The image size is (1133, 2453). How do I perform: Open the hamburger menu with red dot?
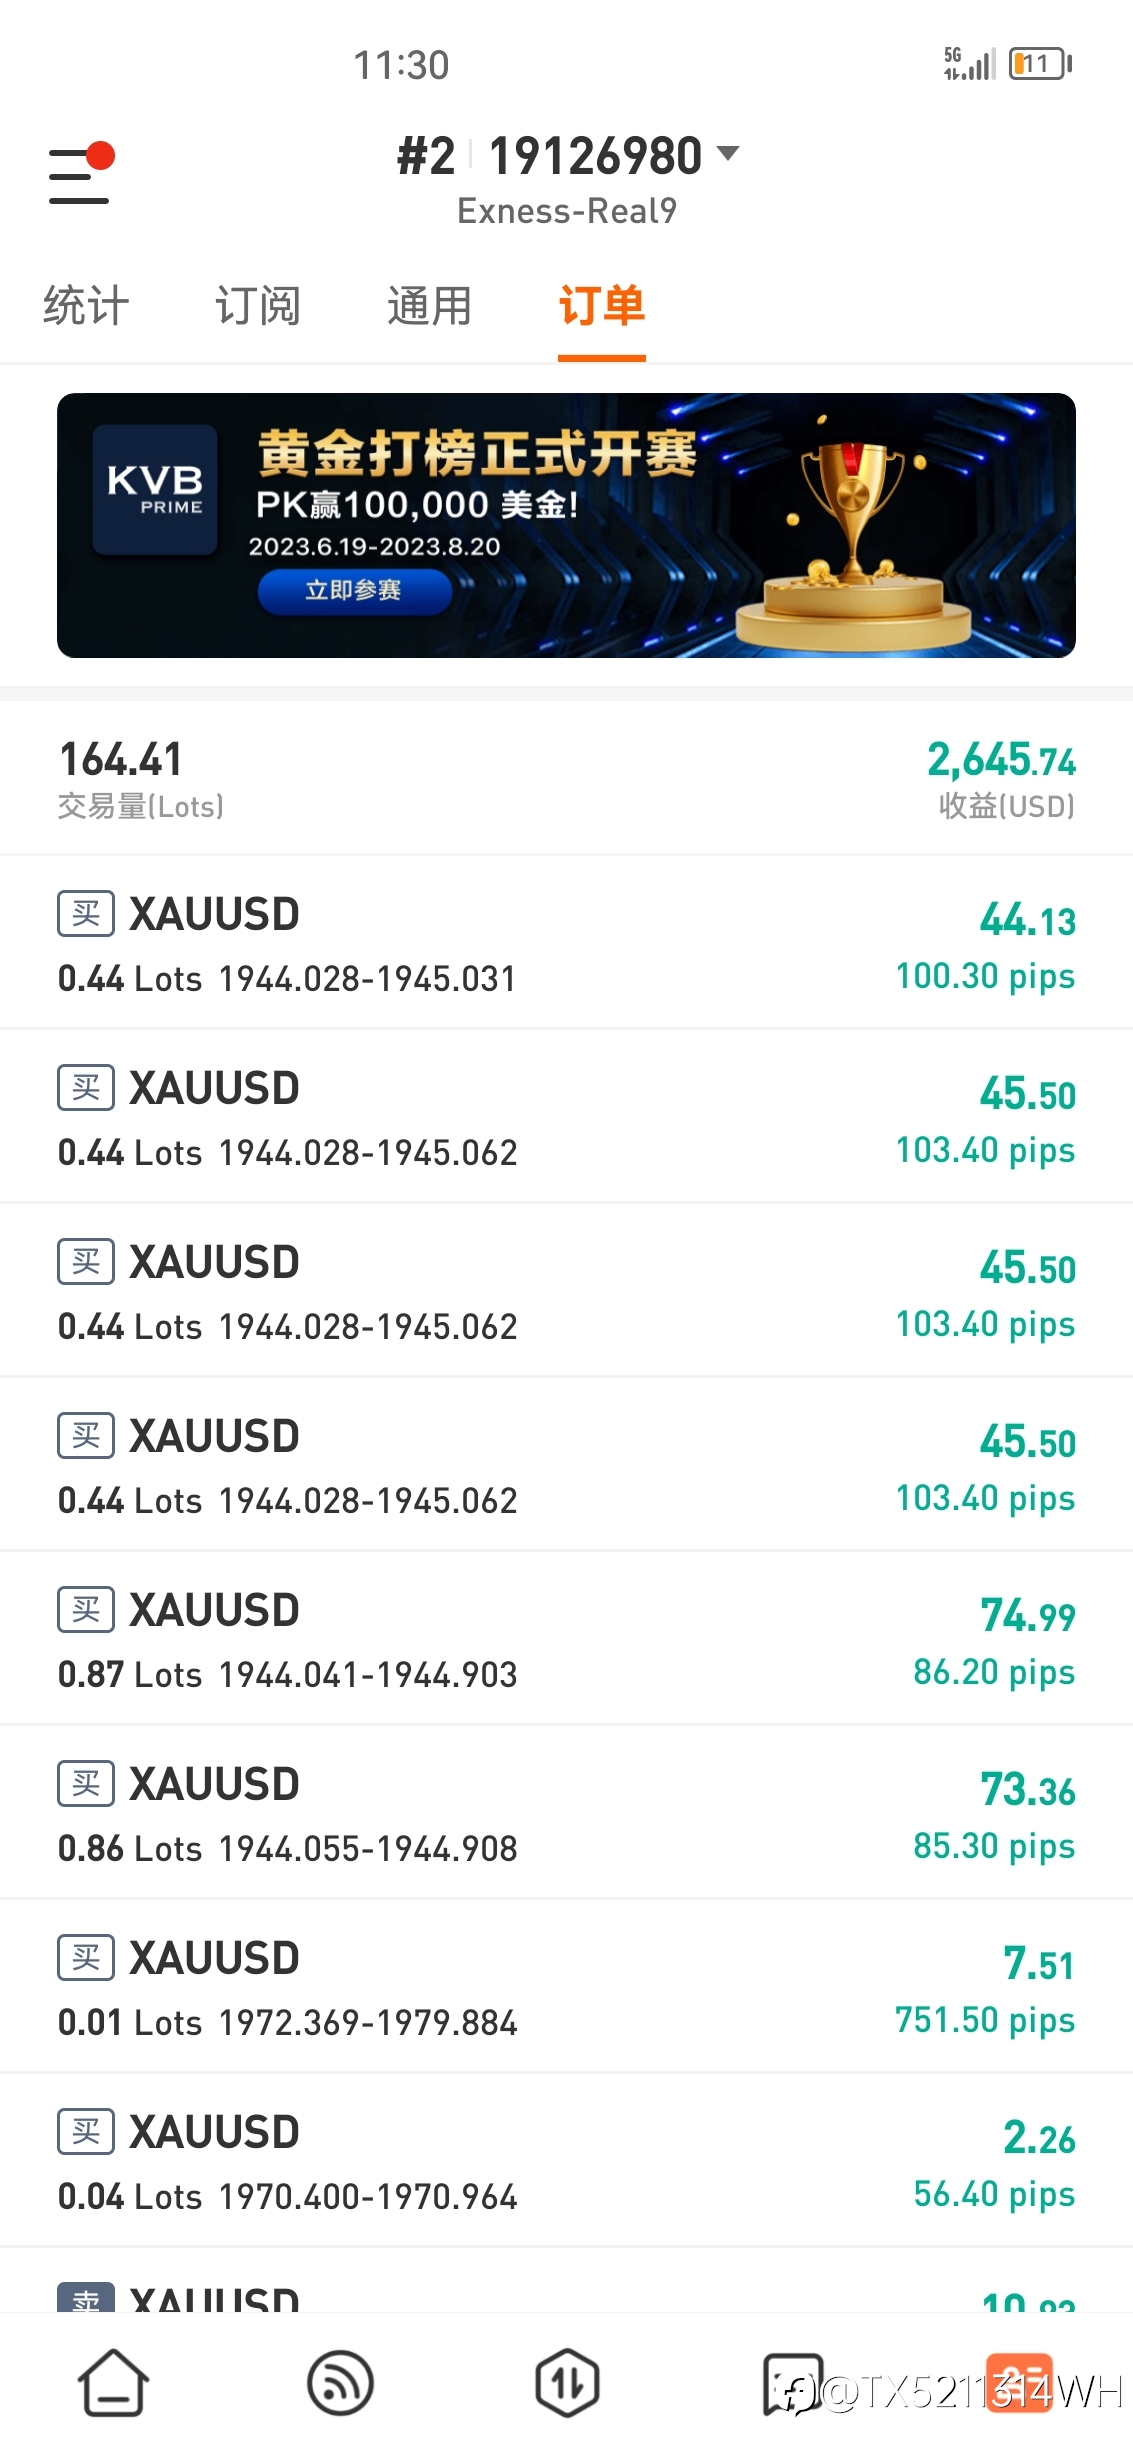click(x=82, y=174)
